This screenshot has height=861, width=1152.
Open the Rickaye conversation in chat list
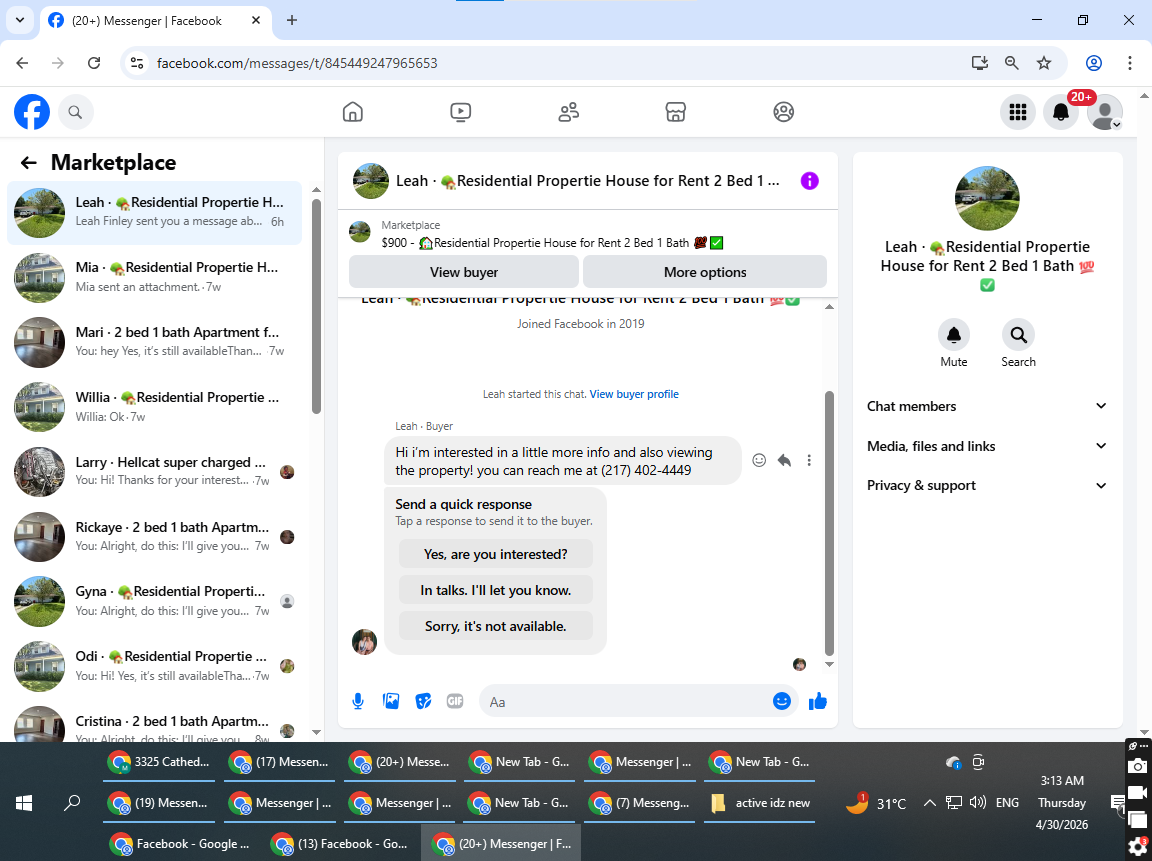coord(154,536)
